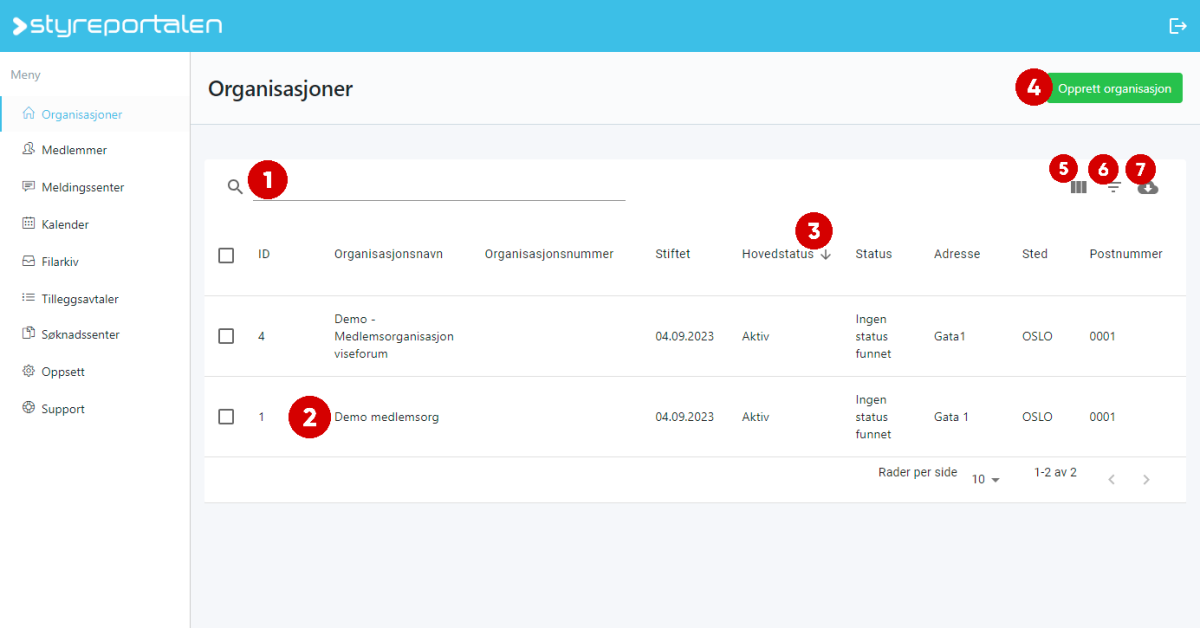Click the logout icon in the header
Screen dimensions: 1200x628
click(x=1177, y=26)
